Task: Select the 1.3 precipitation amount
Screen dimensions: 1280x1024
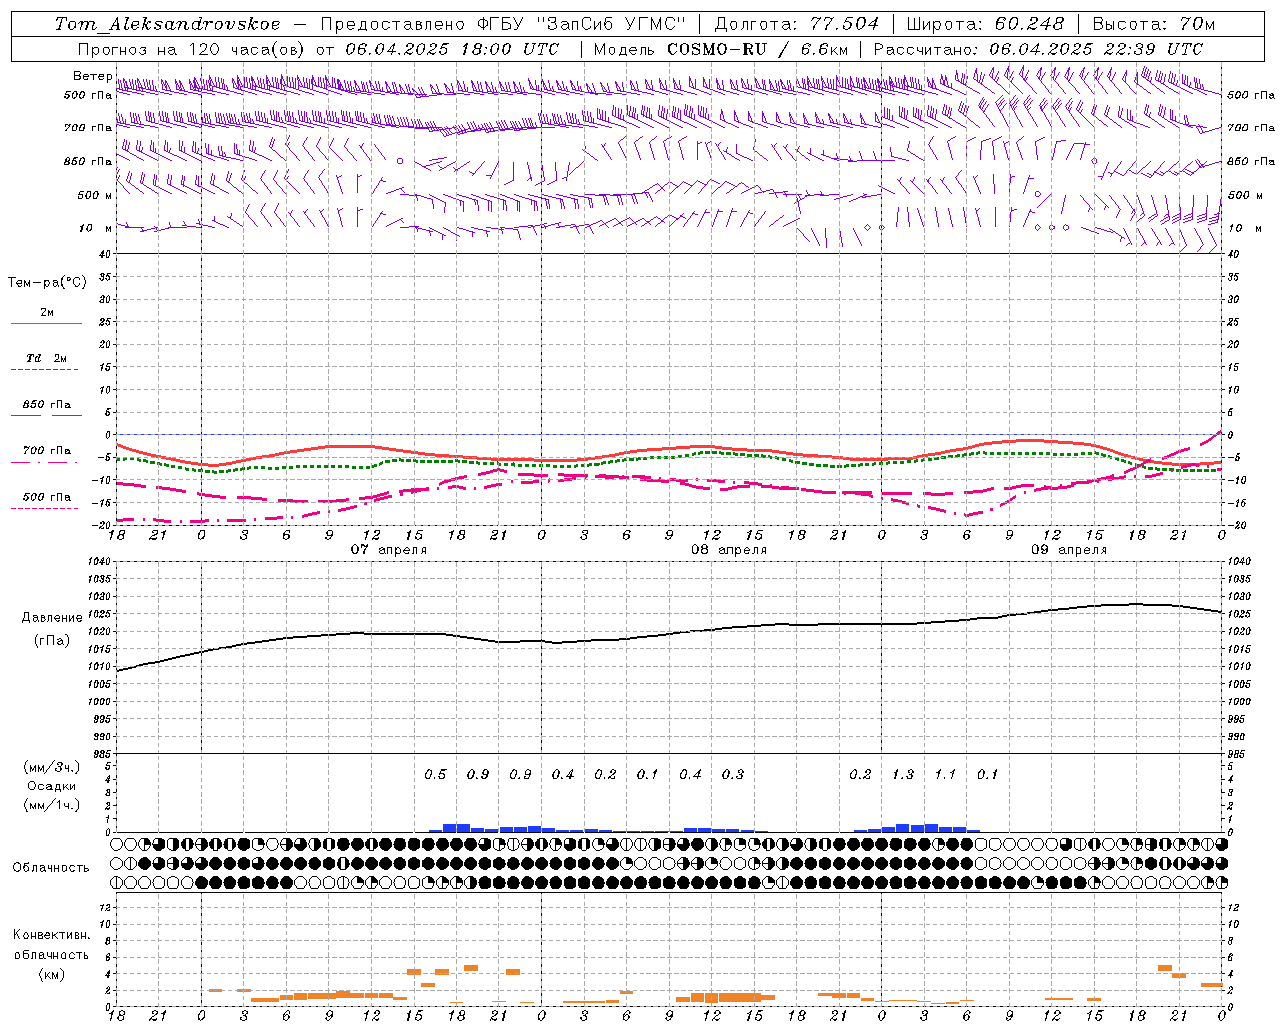Action: coord(903,774)
